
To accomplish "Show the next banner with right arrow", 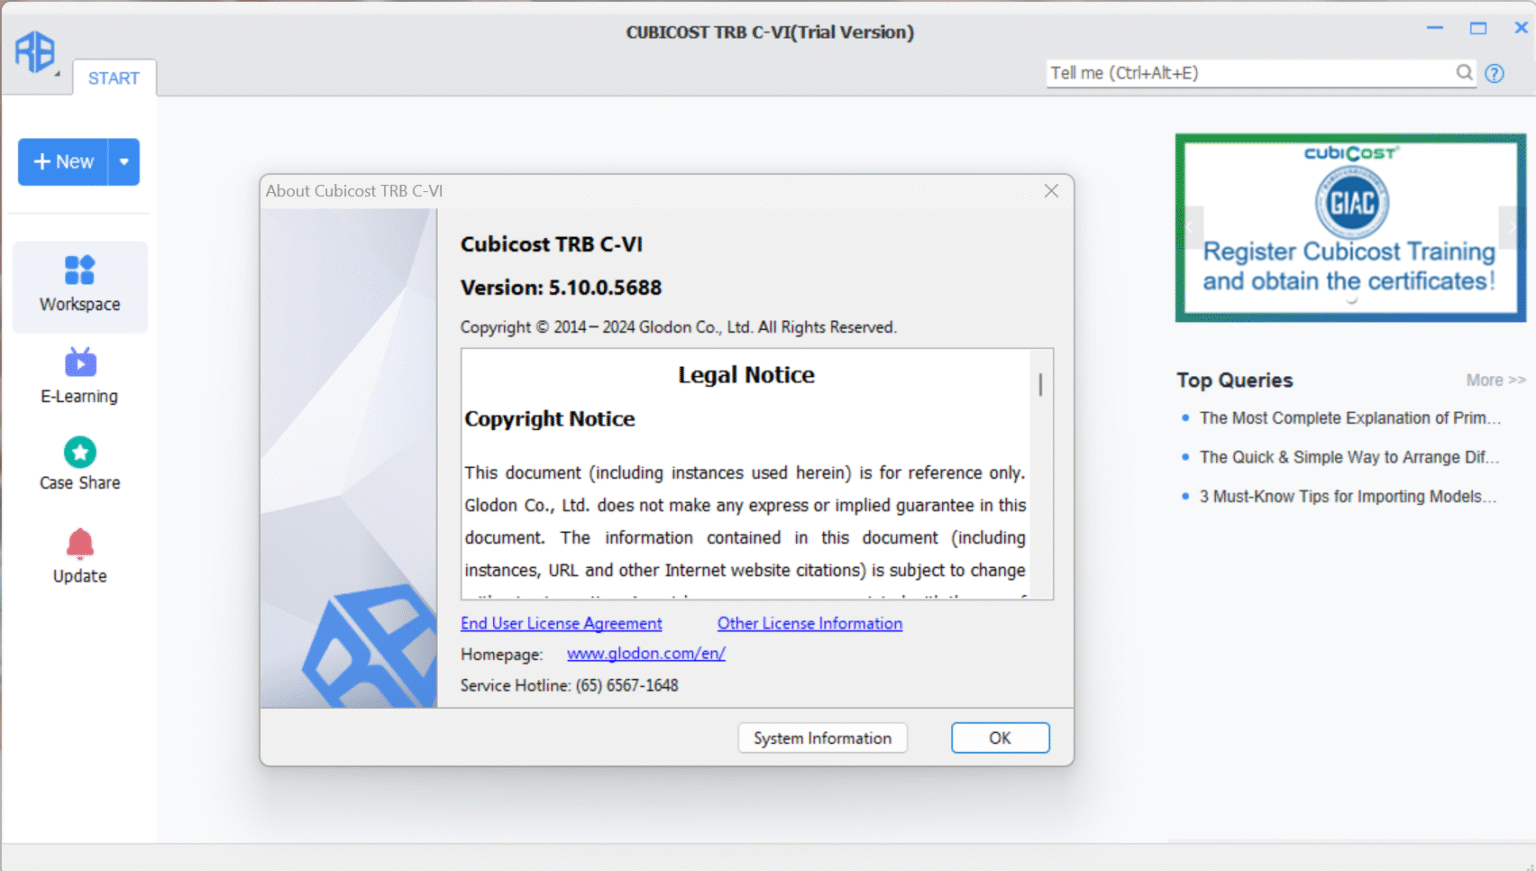I will (1511, 228).
